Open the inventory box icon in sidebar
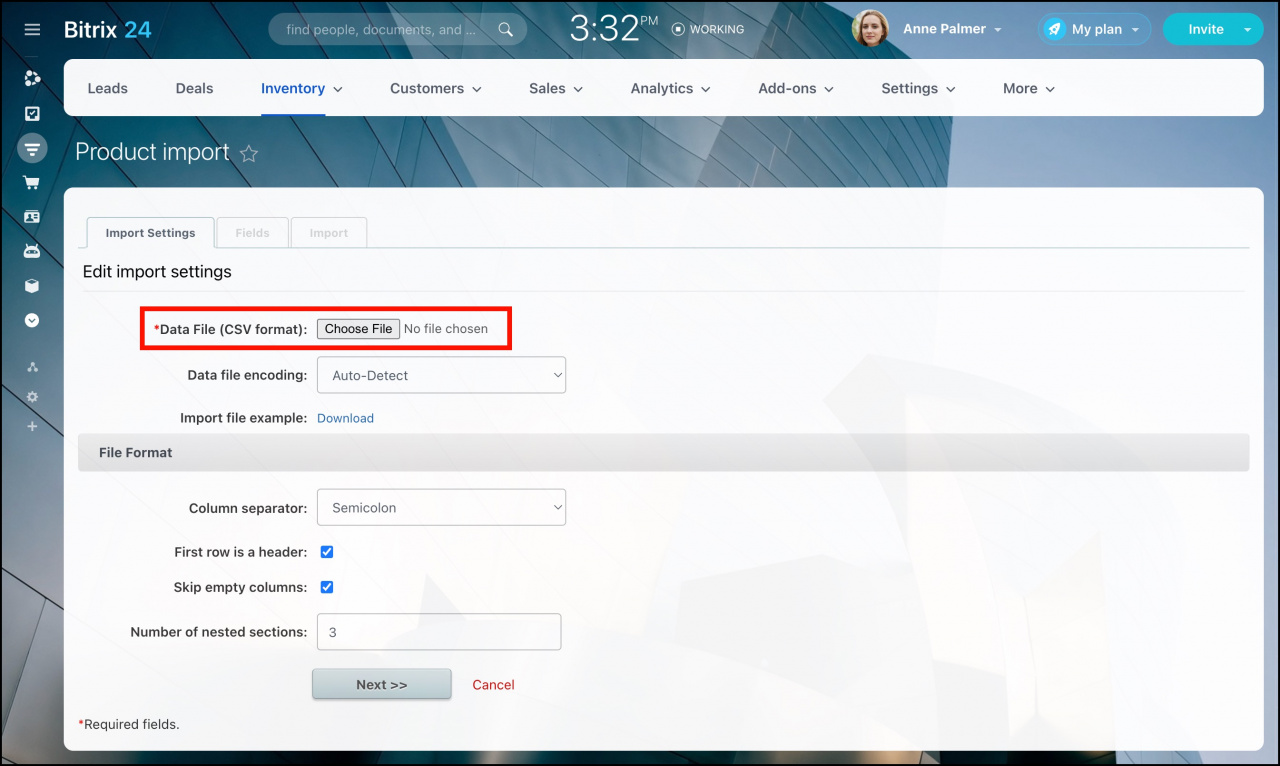Image resolution: width=1280 pixels, height=766 pixels. (x=32, y=286)
